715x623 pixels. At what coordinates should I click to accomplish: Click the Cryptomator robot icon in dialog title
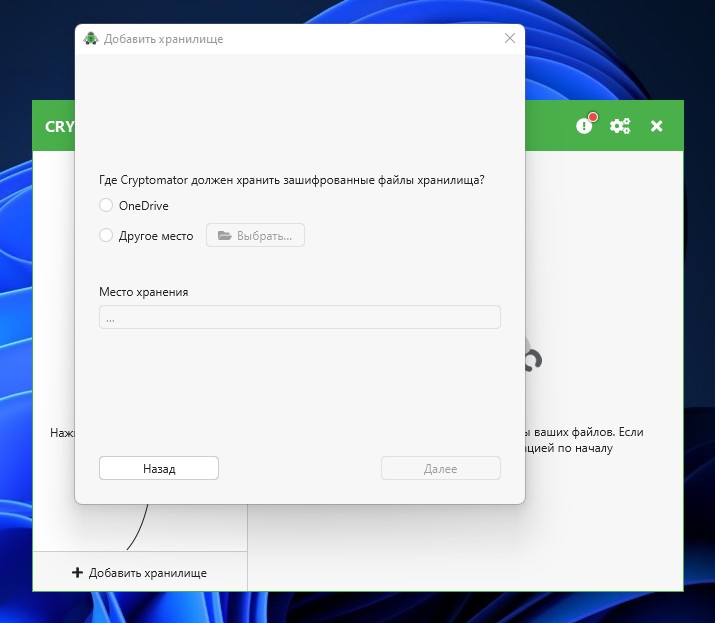tap(91, 38)
